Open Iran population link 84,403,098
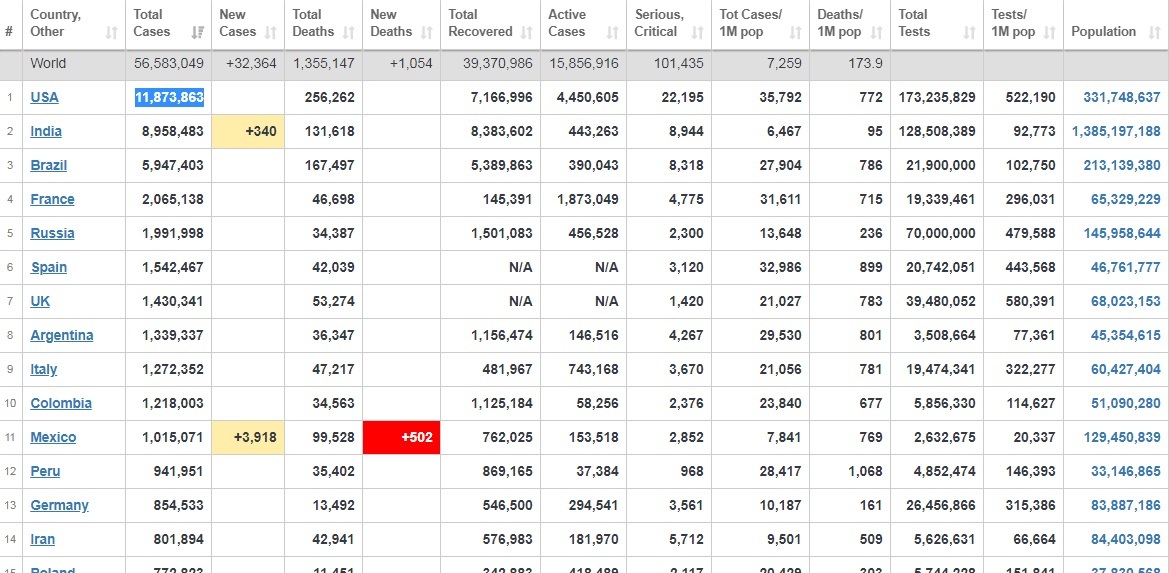The height and width of the screenshot is (573, 1169). point(1126,539)
